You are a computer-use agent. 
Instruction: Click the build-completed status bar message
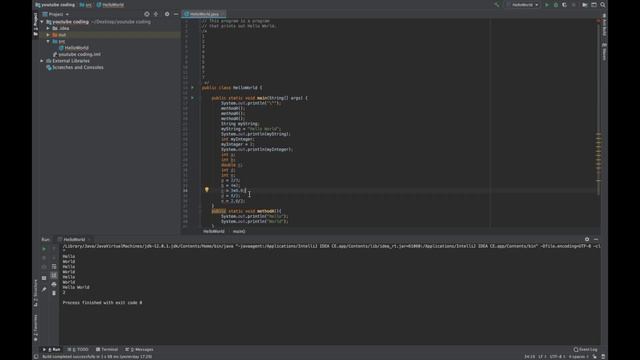pos(97,357)
